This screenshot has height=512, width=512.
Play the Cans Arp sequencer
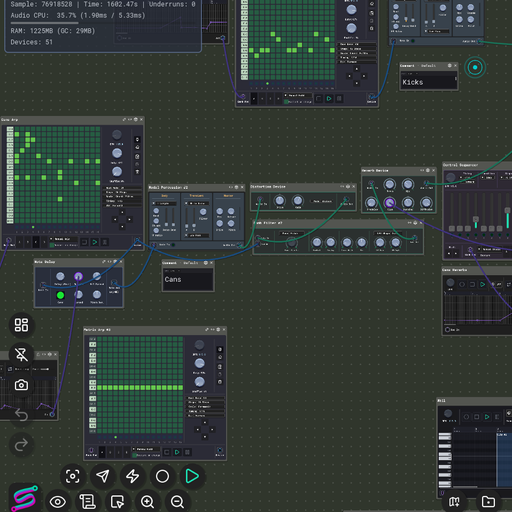tap(95, 242)
